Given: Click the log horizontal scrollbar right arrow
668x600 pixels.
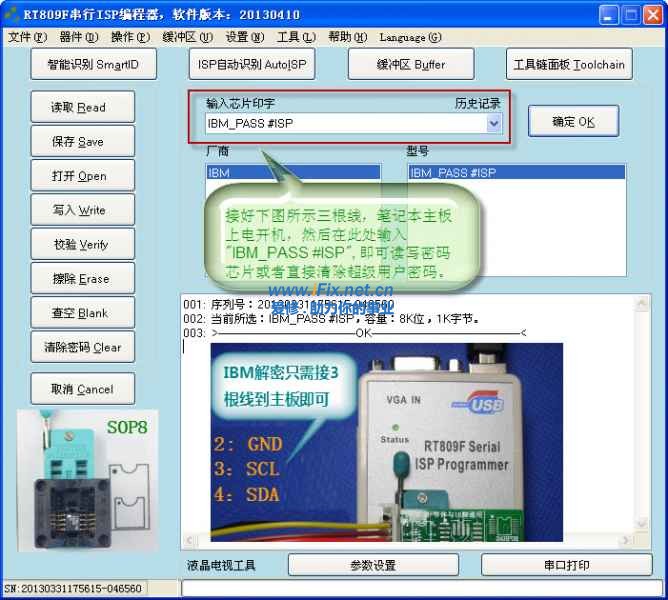Looking at the screenshot, I should (626, 541).
